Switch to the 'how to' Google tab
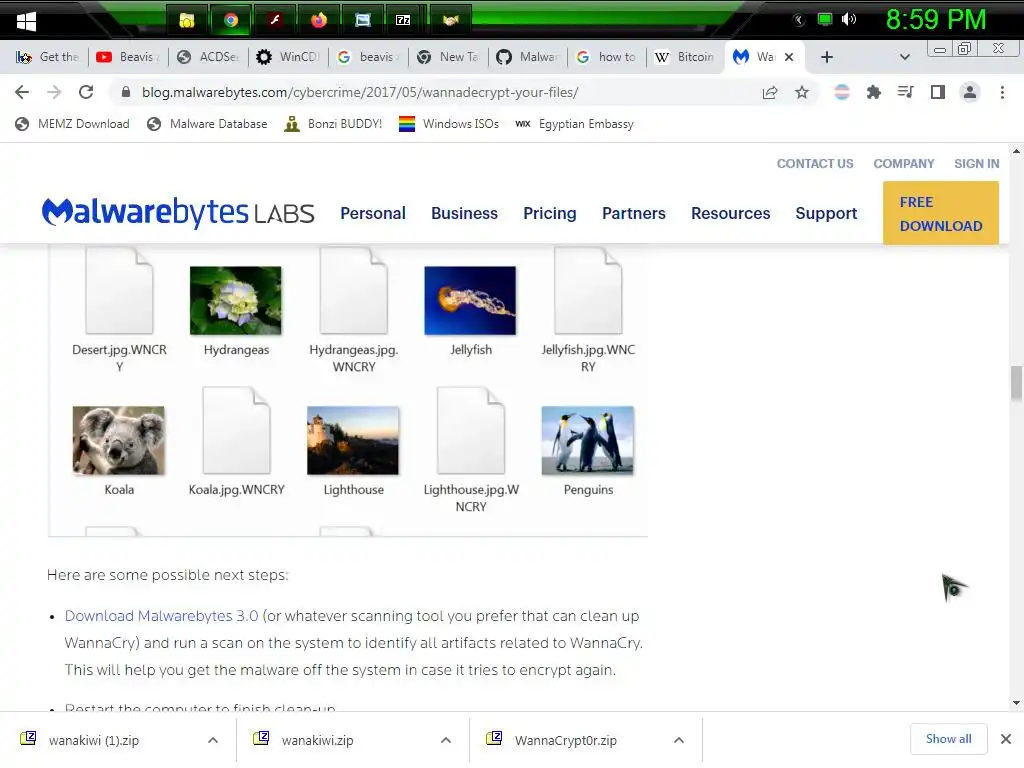This screenshot has height=768, width=1024. coord(607,57)
